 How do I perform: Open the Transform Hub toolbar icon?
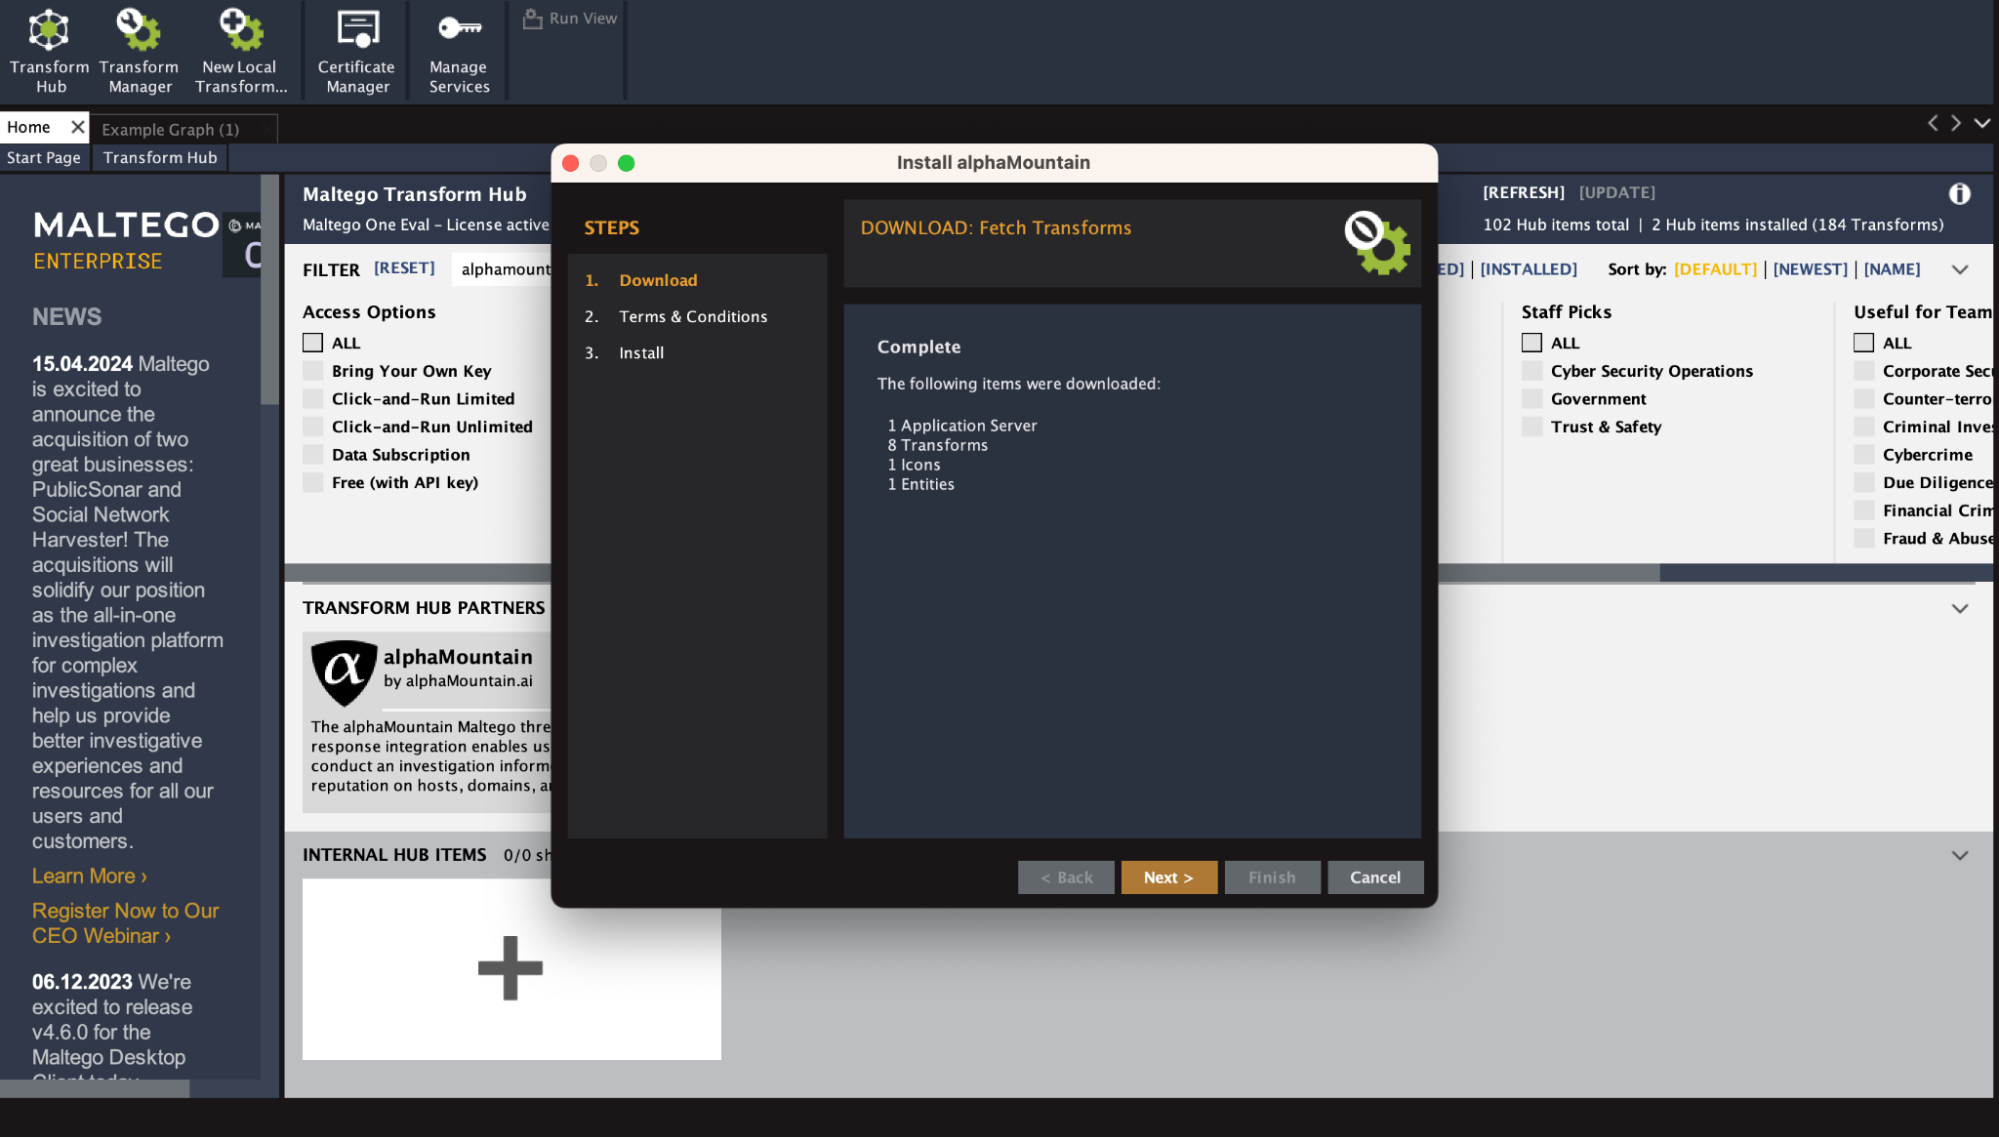(x=49, y=51)
